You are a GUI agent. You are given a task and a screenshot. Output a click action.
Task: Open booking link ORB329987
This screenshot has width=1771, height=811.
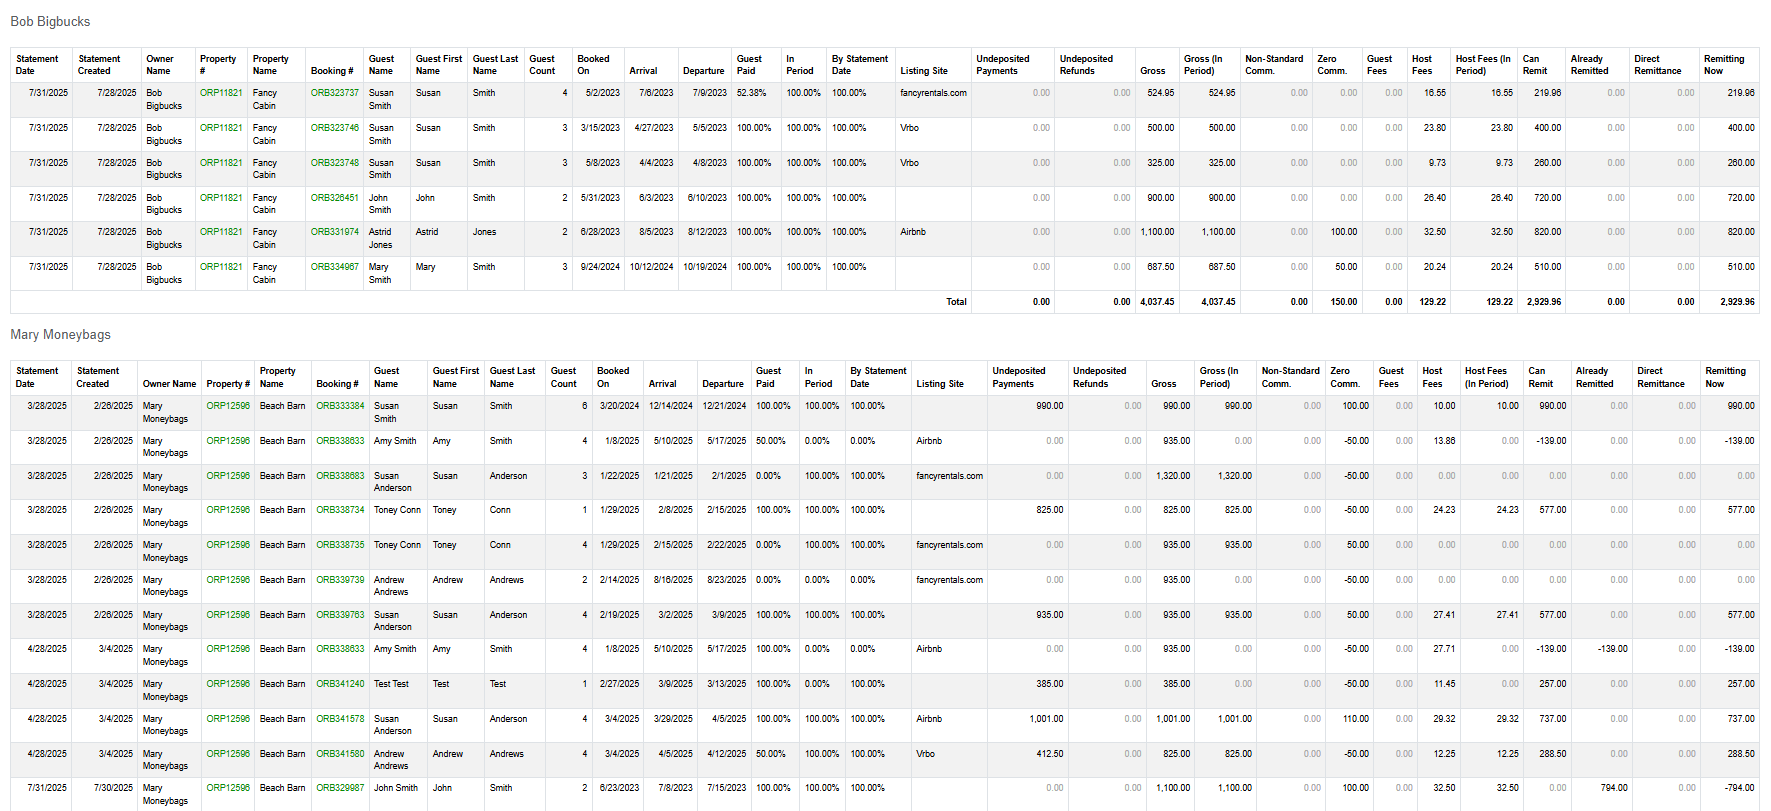pos(340,788)
